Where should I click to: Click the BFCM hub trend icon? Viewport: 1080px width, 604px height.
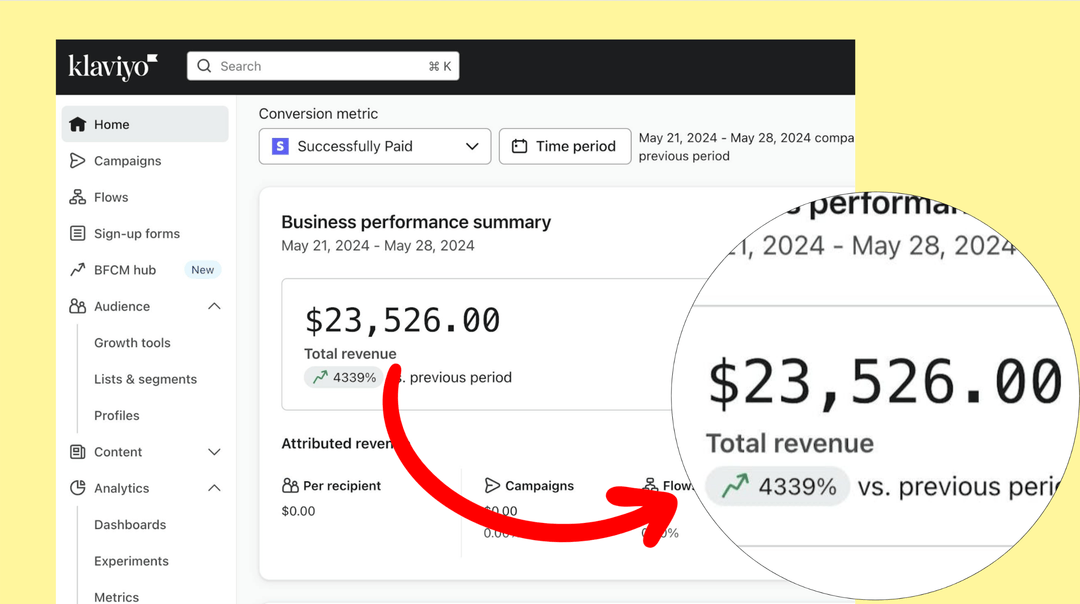pos(77,270)
